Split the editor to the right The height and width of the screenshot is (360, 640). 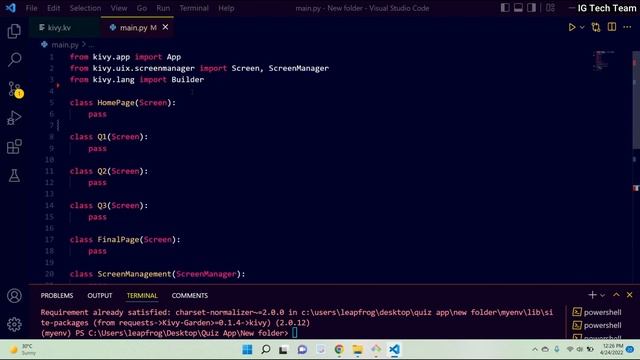coord(611,27)
